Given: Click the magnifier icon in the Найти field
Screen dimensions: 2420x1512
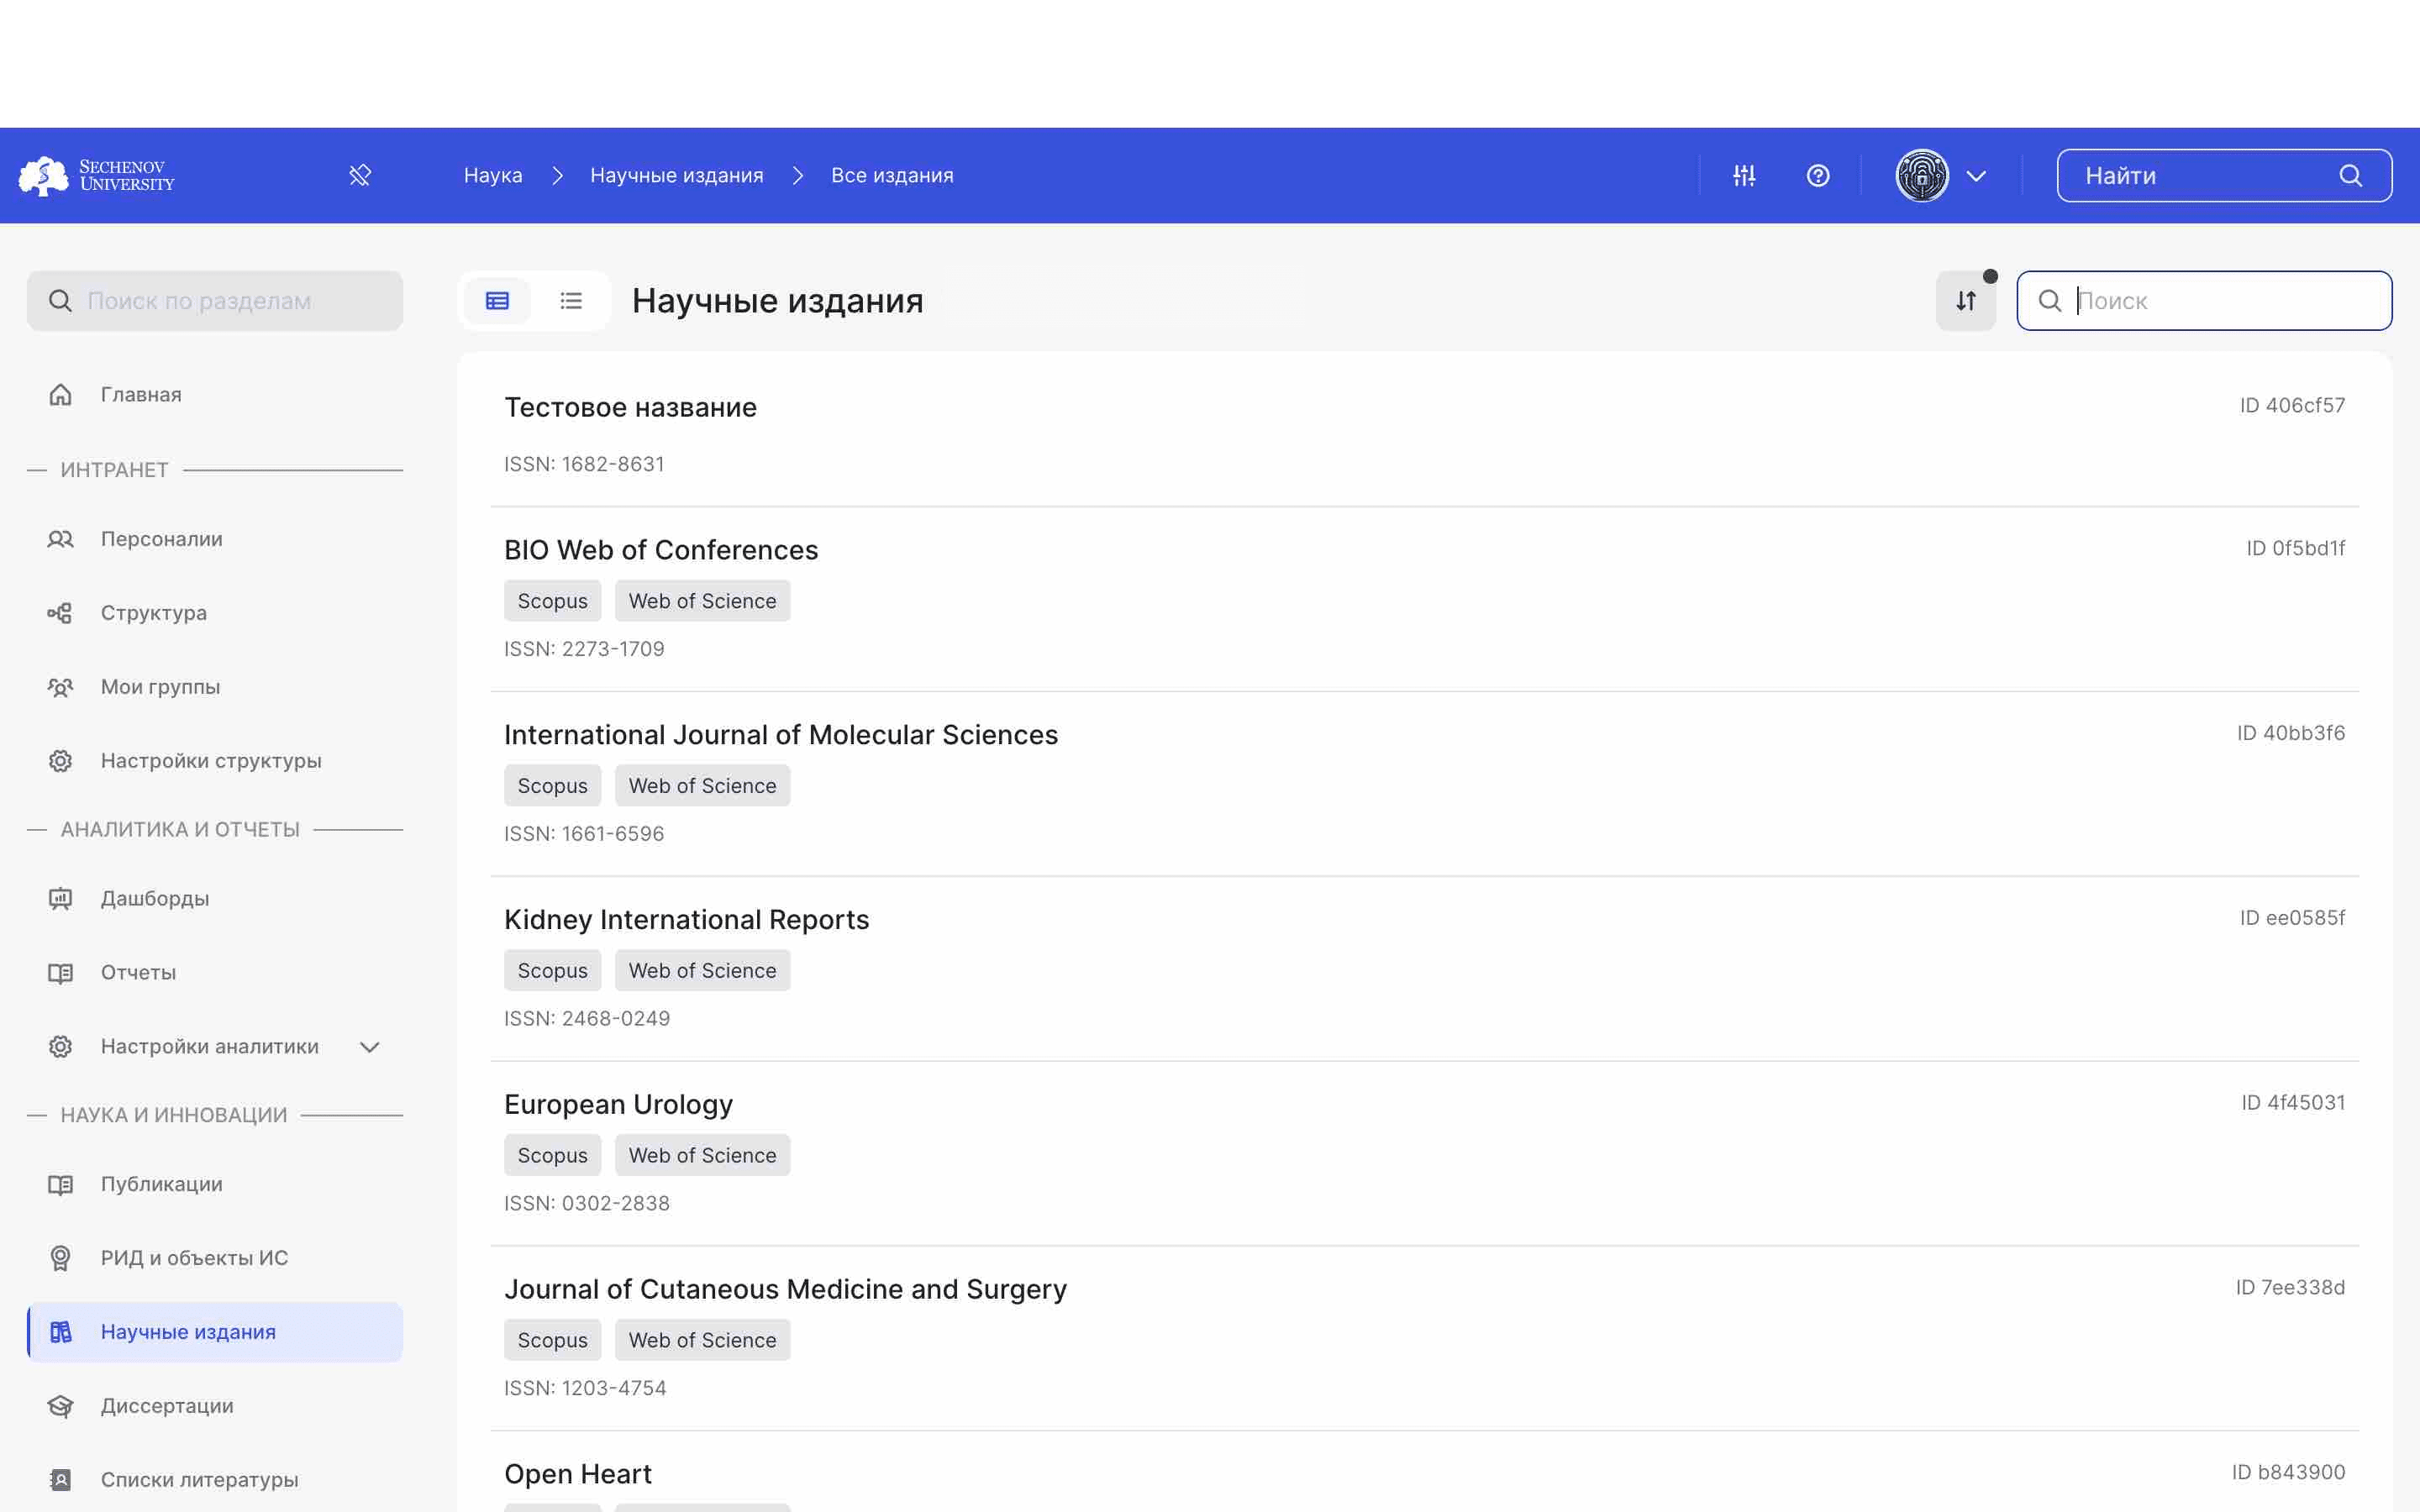Looking at the screenshot, I should (x=2350, y=176).
